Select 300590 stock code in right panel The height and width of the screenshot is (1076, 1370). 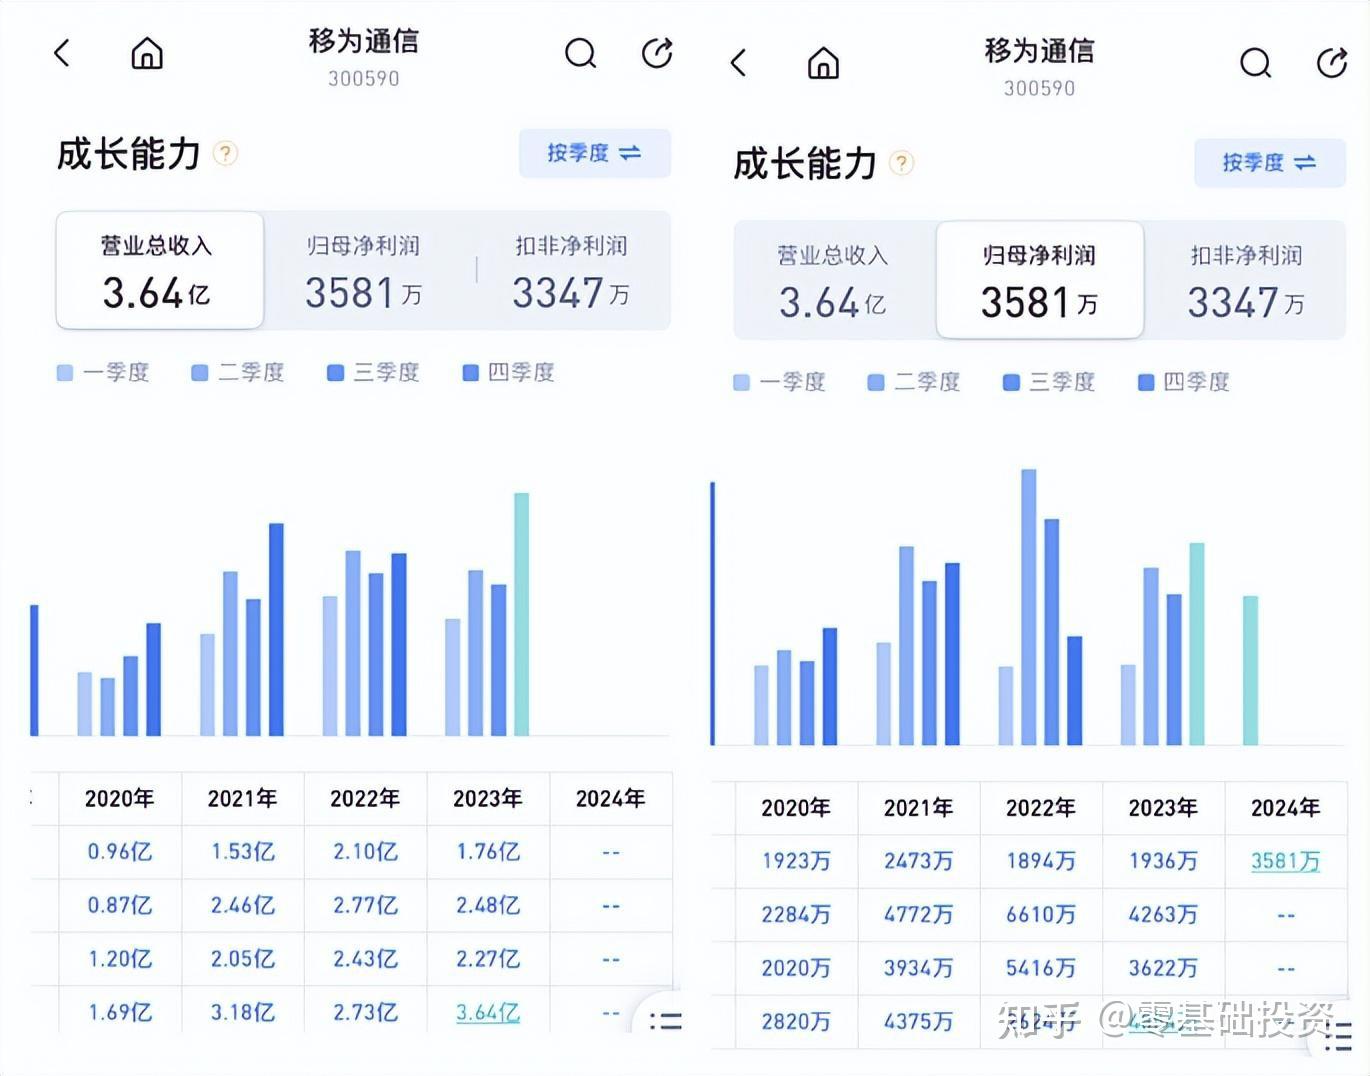[x=1040, y=88]
